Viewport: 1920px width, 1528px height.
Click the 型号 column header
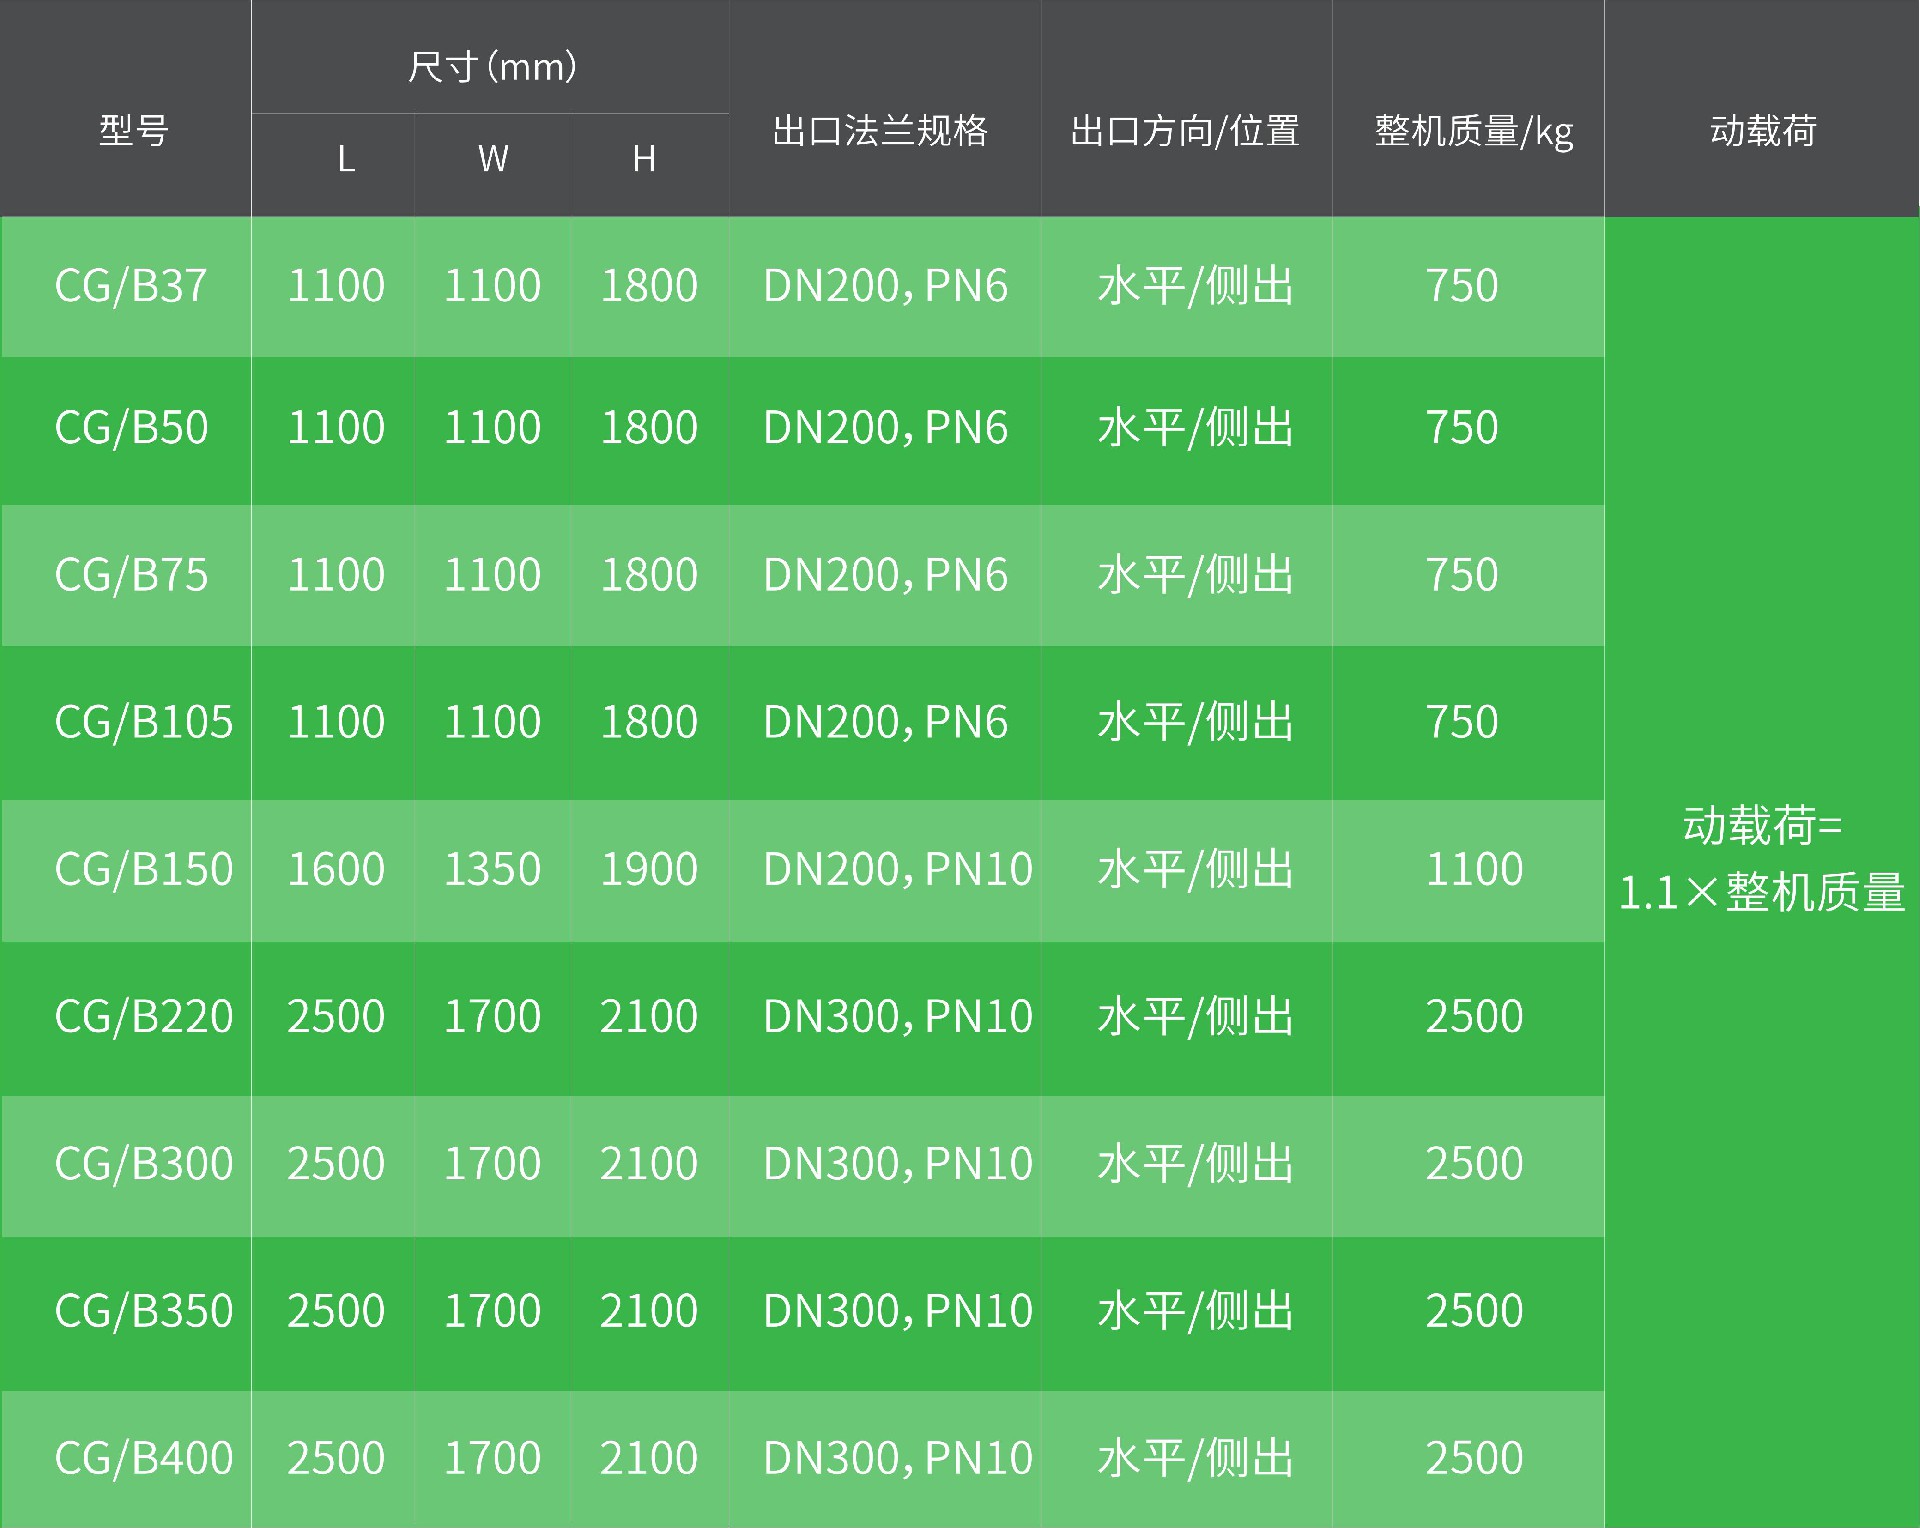133,130
